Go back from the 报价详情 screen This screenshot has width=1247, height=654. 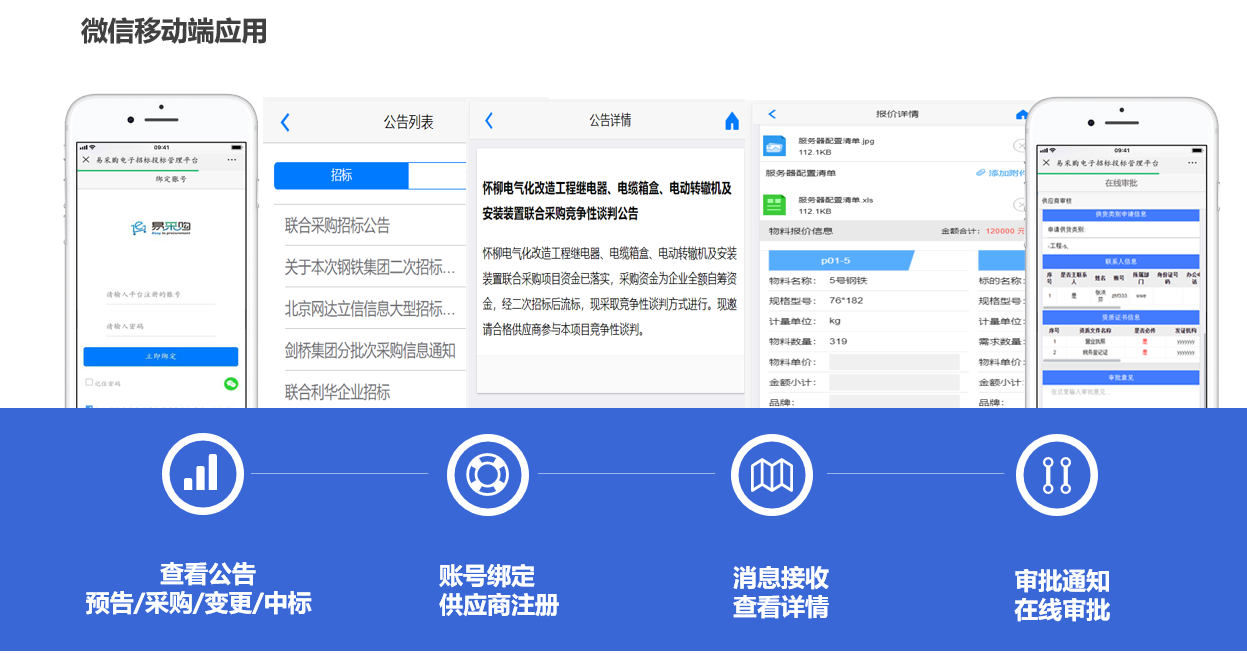(772, 114)
